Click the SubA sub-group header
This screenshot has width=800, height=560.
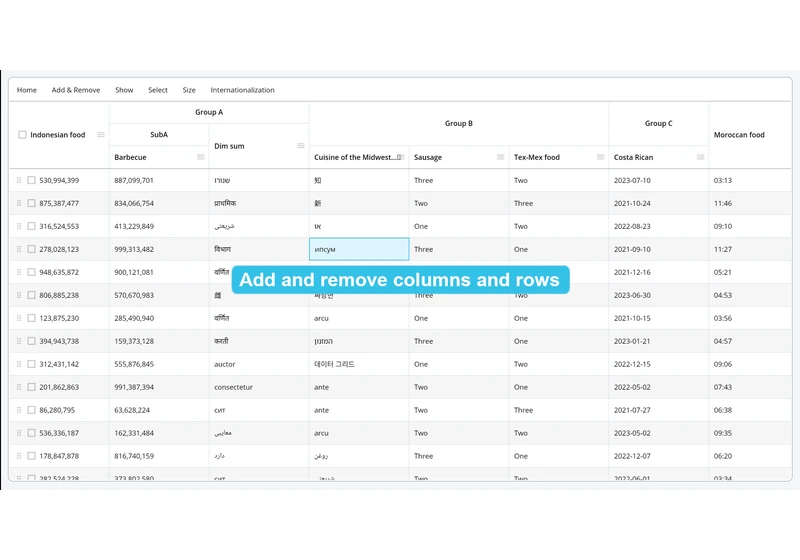(159, 135)
